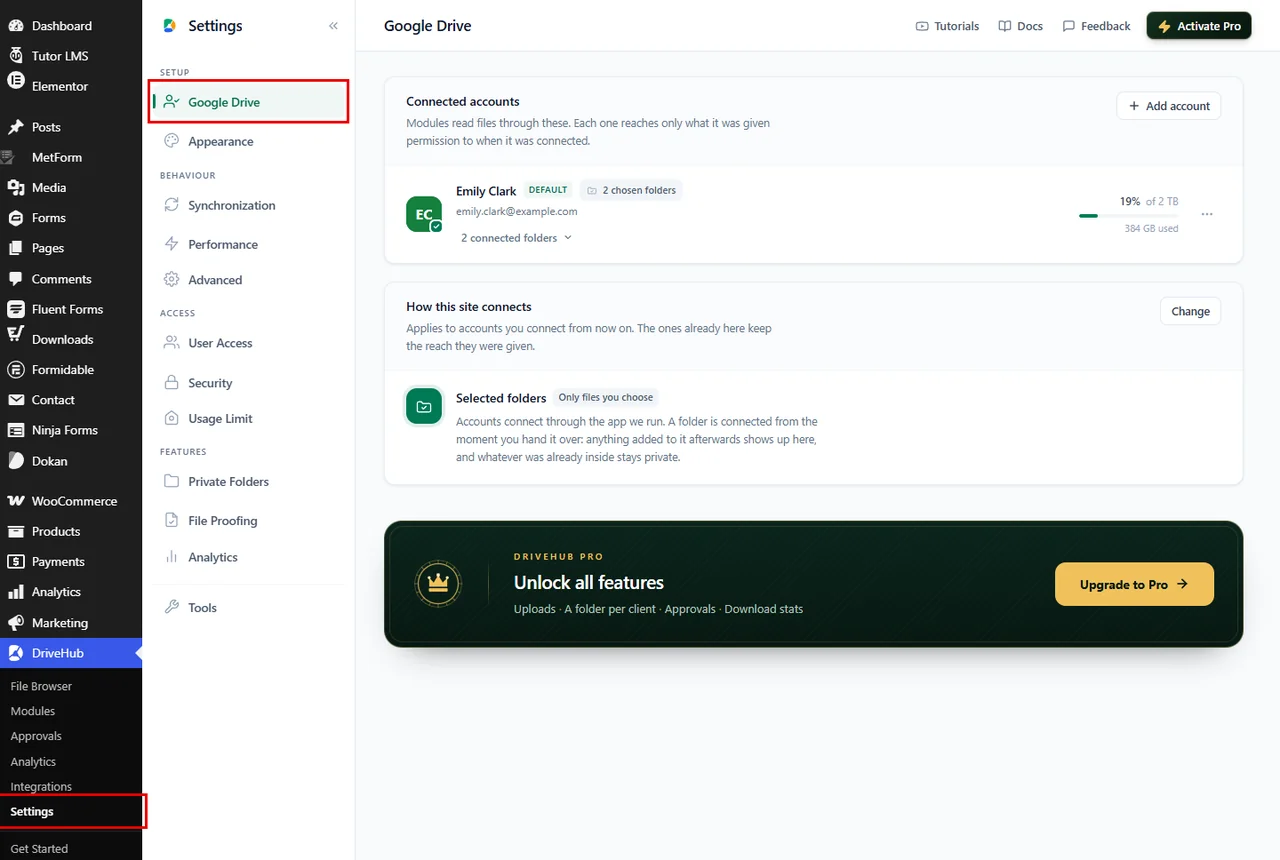Click the File Proofing document icon

click(171, 520)
